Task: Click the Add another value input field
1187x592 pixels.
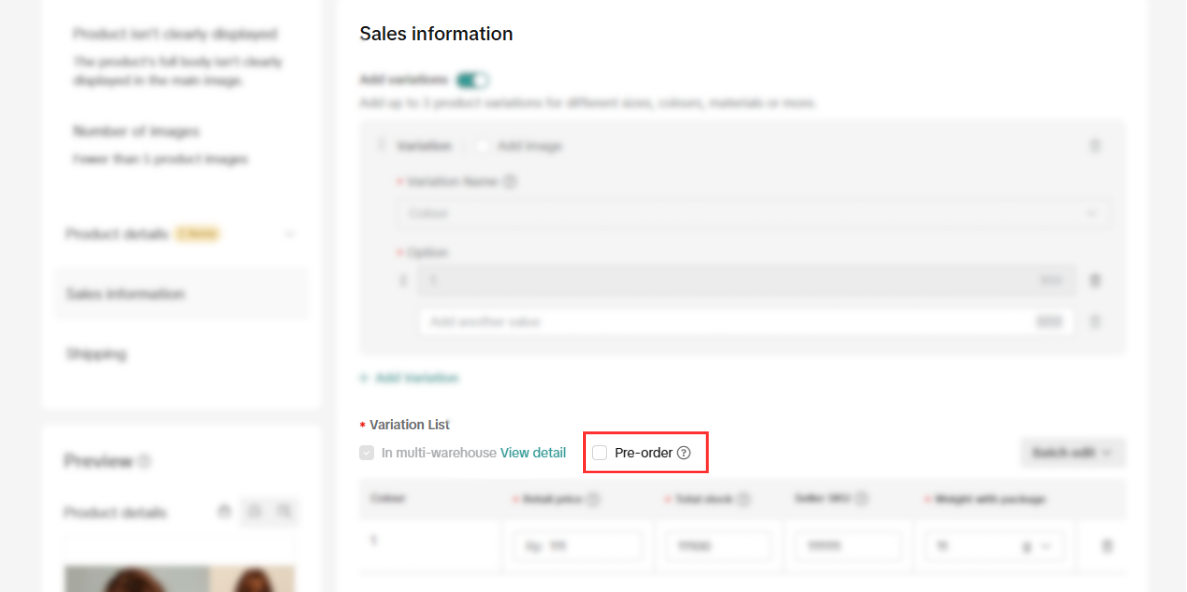Action: pyautogui.click(x=730, y=322)
